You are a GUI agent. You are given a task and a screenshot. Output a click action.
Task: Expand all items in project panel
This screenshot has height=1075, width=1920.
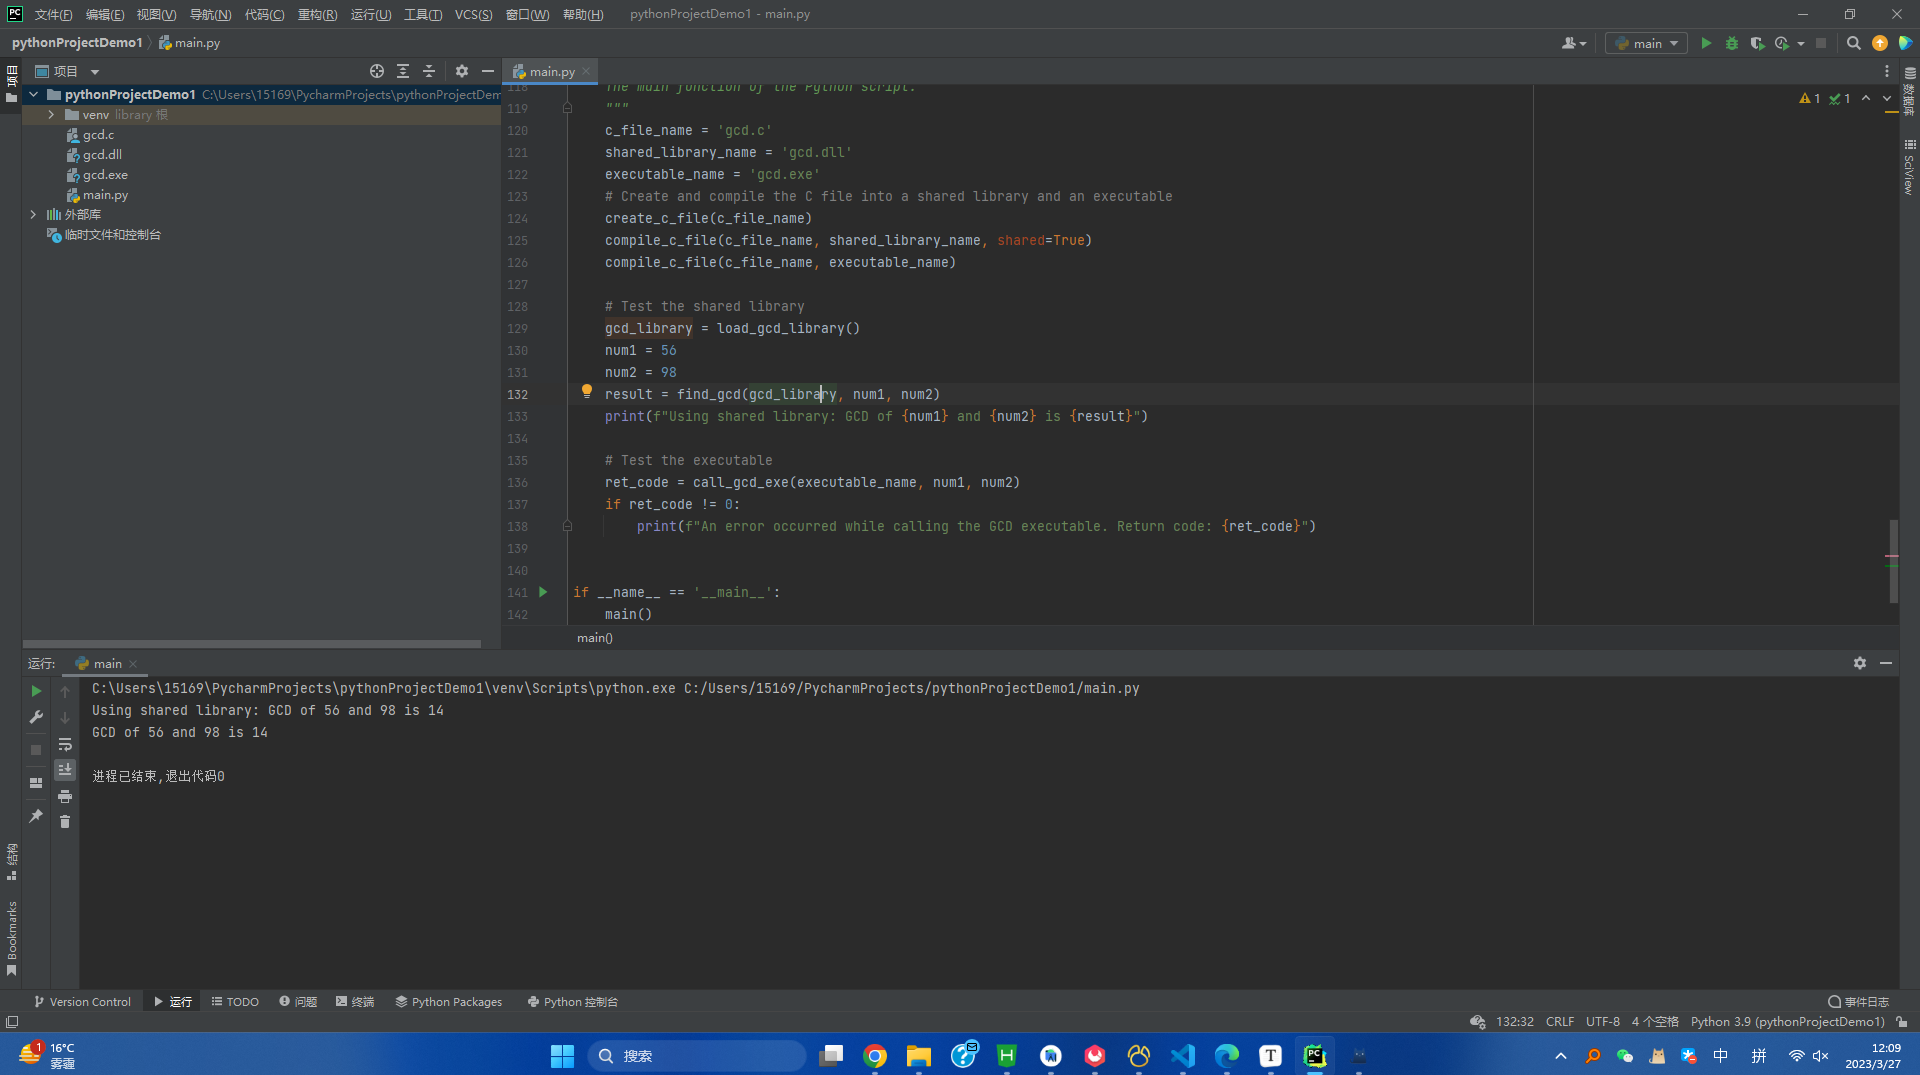(x=403, y=71)
